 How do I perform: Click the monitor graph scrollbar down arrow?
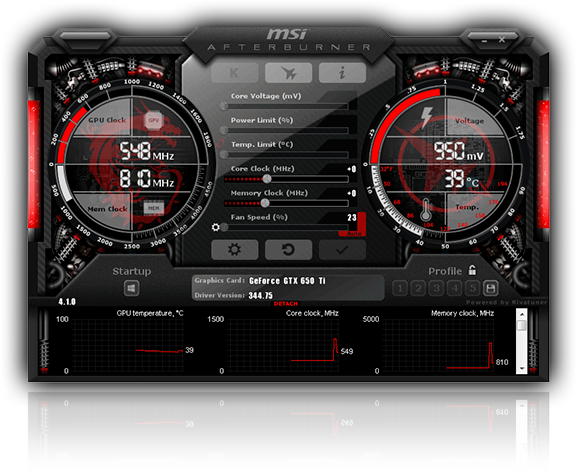(522, 368)
